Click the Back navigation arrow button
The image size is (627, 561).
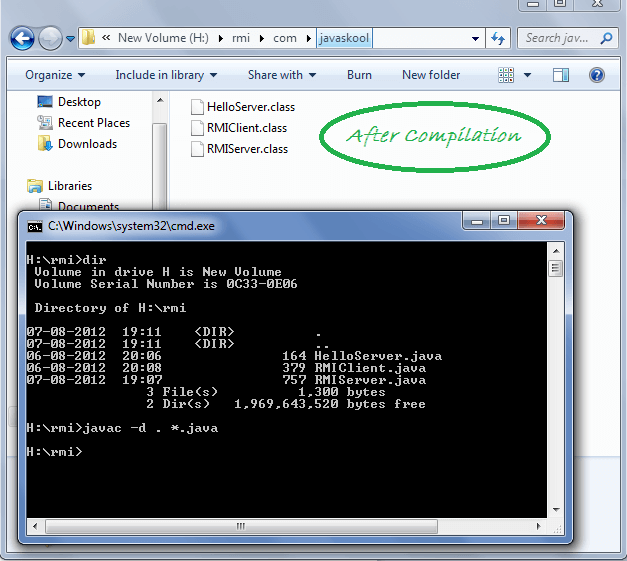[x=23, y=39]
